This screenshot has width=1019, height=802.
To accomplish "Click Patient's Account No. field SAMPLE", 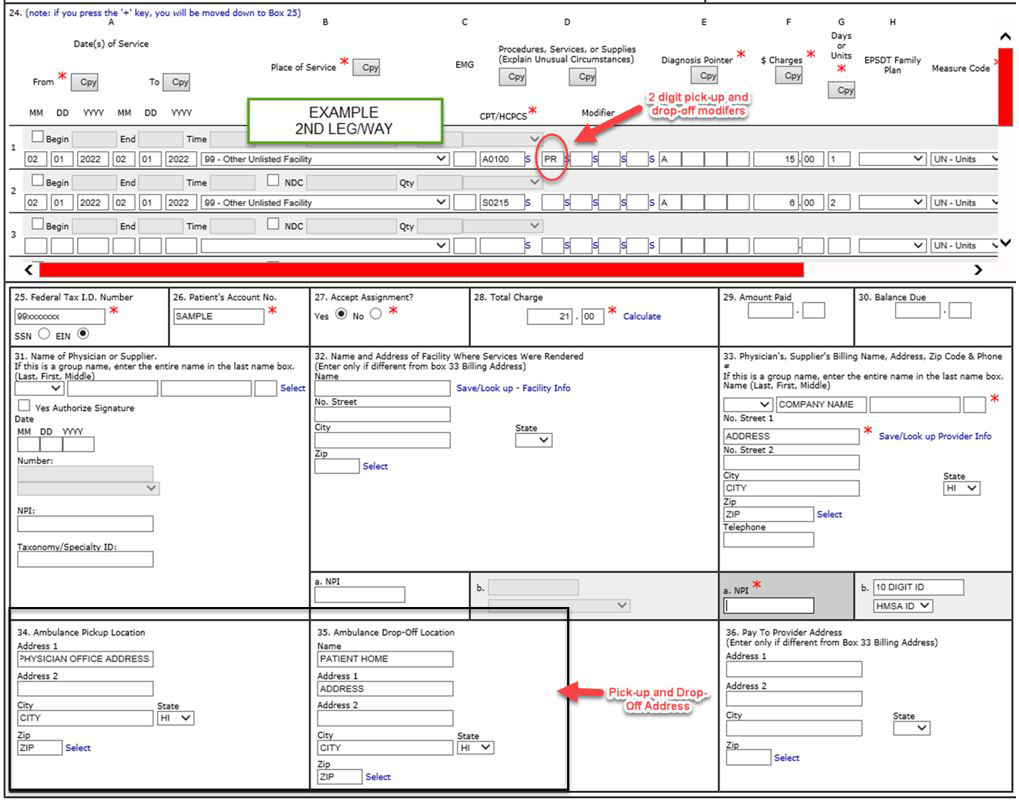I will tap(218, 317).
